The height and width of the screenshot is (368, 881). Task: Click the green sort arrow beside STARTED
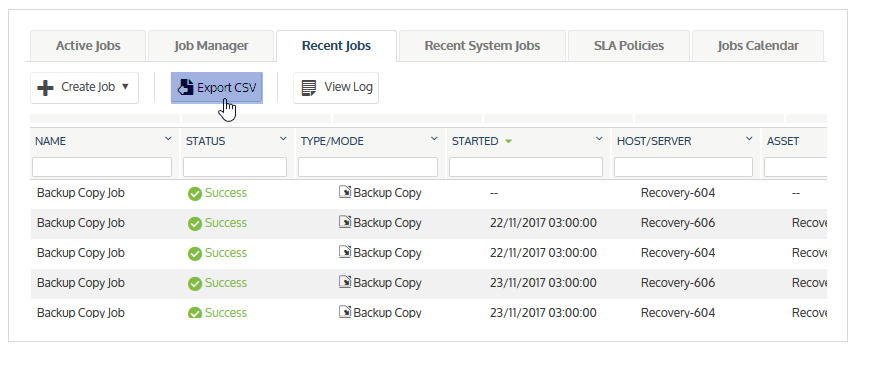click(x=508, y=142)
